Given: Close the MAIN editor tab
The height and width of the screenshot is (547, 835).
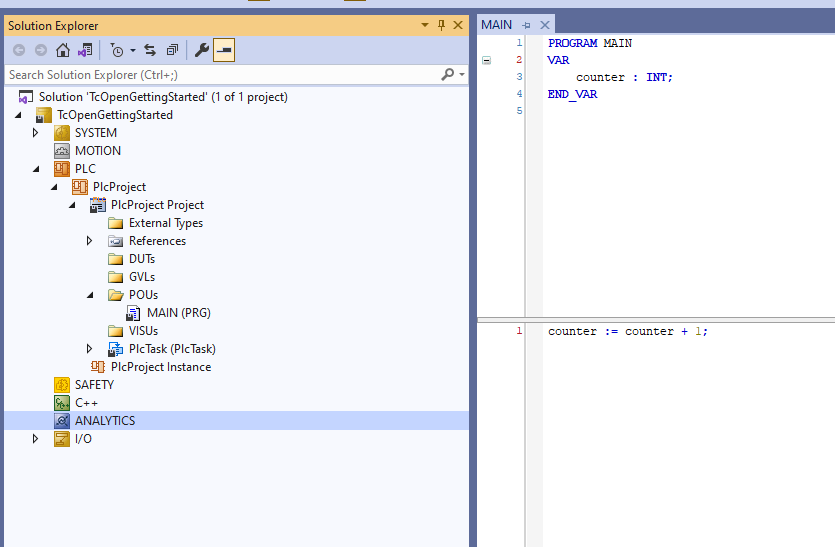Looking at the screenshot, I should tap(544, 25).
